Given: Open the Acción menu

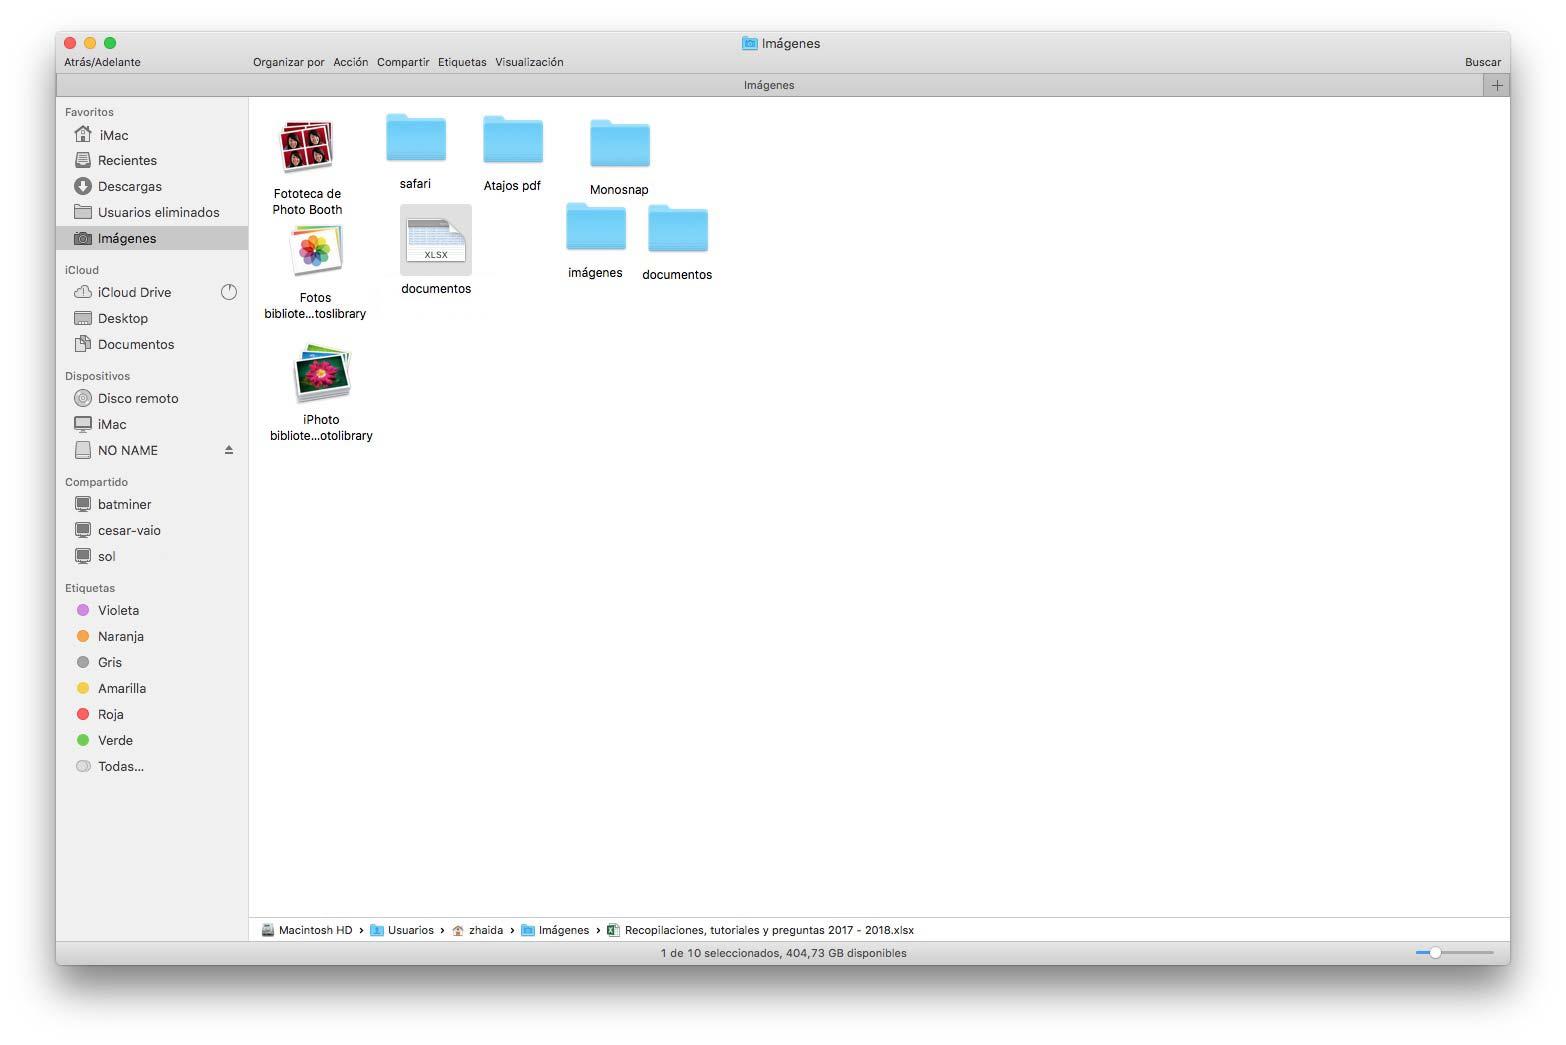Looking at the screenshot, I should (x=351, y=61).
